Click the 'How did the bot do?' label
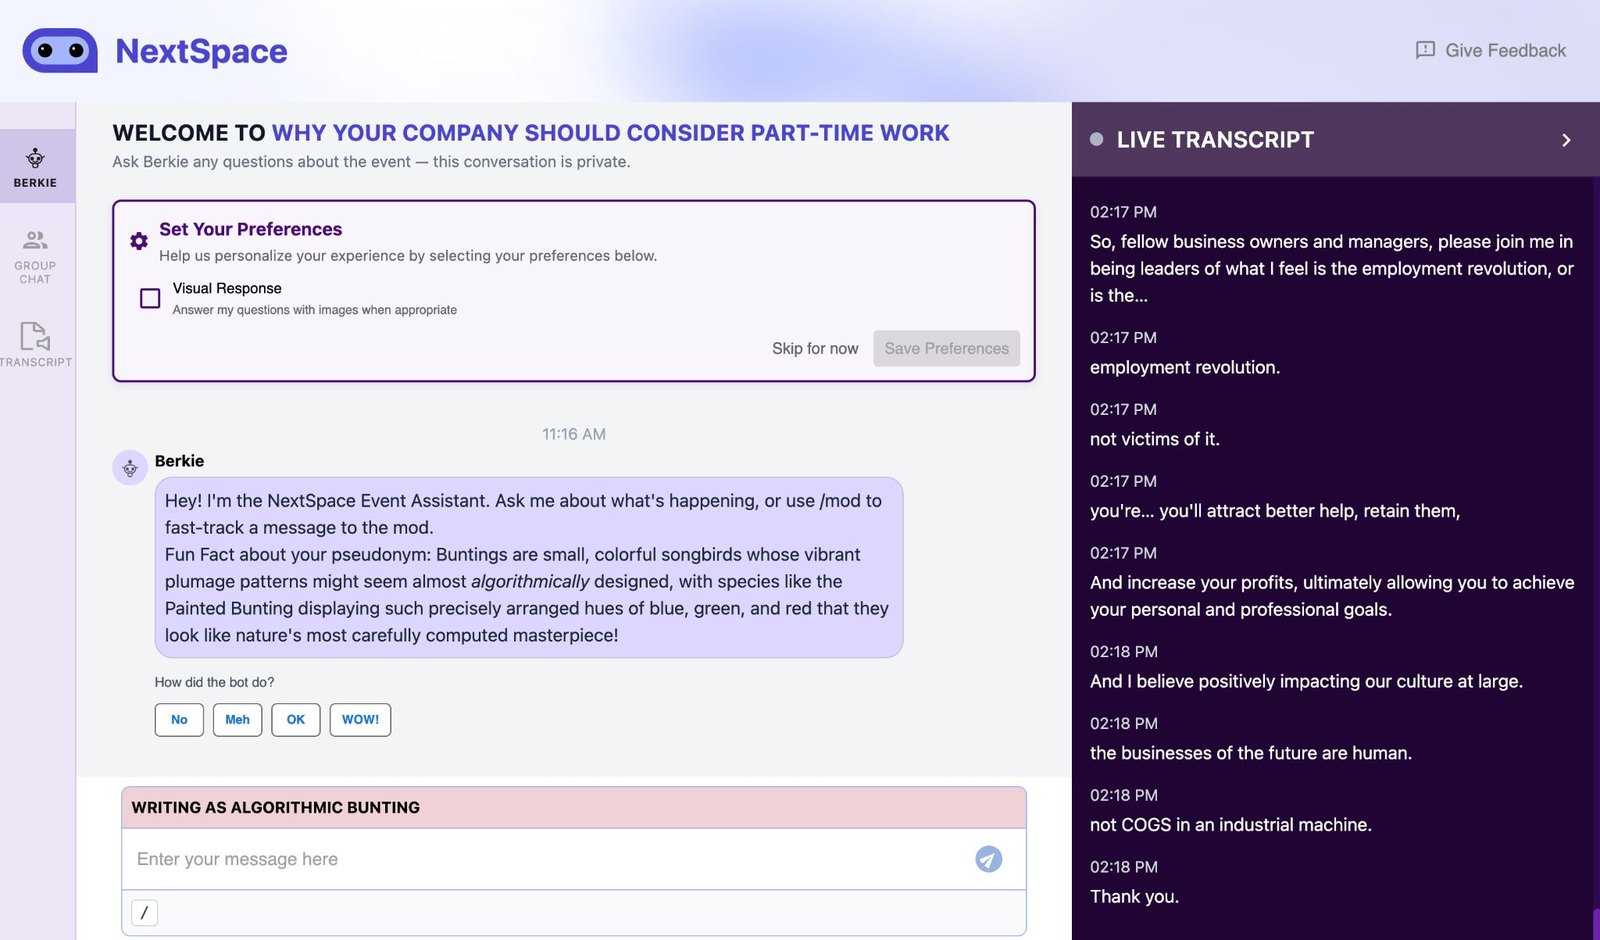 tap(214, 682)
